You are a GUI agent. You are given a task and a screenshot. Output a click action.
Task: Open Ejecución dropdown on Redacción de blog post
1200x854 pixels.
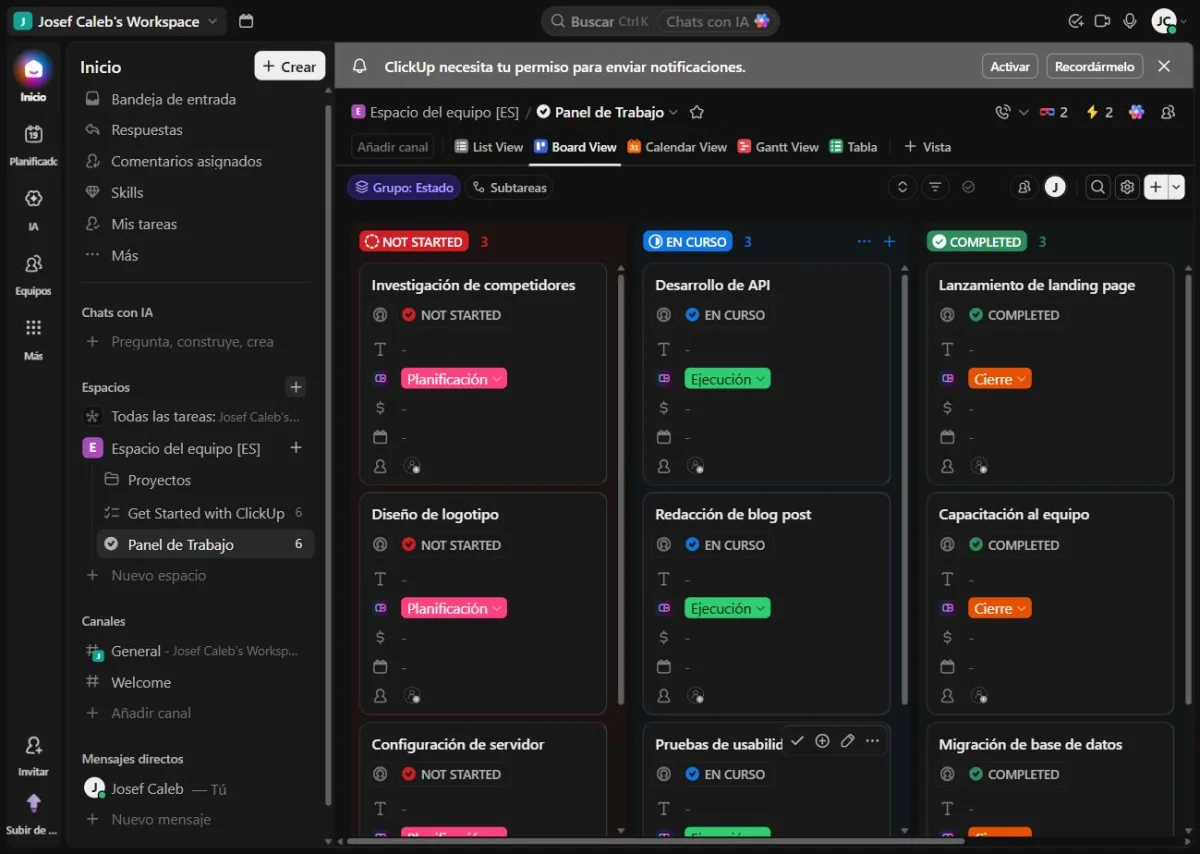coord(727,608)
